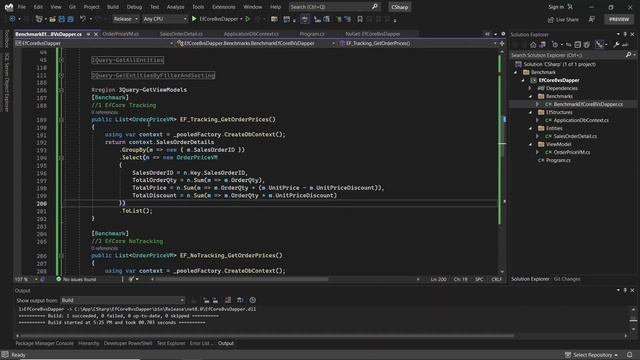Open the Show output from Build dropdown
Image resolution: width=640 pixels, height=360 pixels.
(x=122, y=300)
